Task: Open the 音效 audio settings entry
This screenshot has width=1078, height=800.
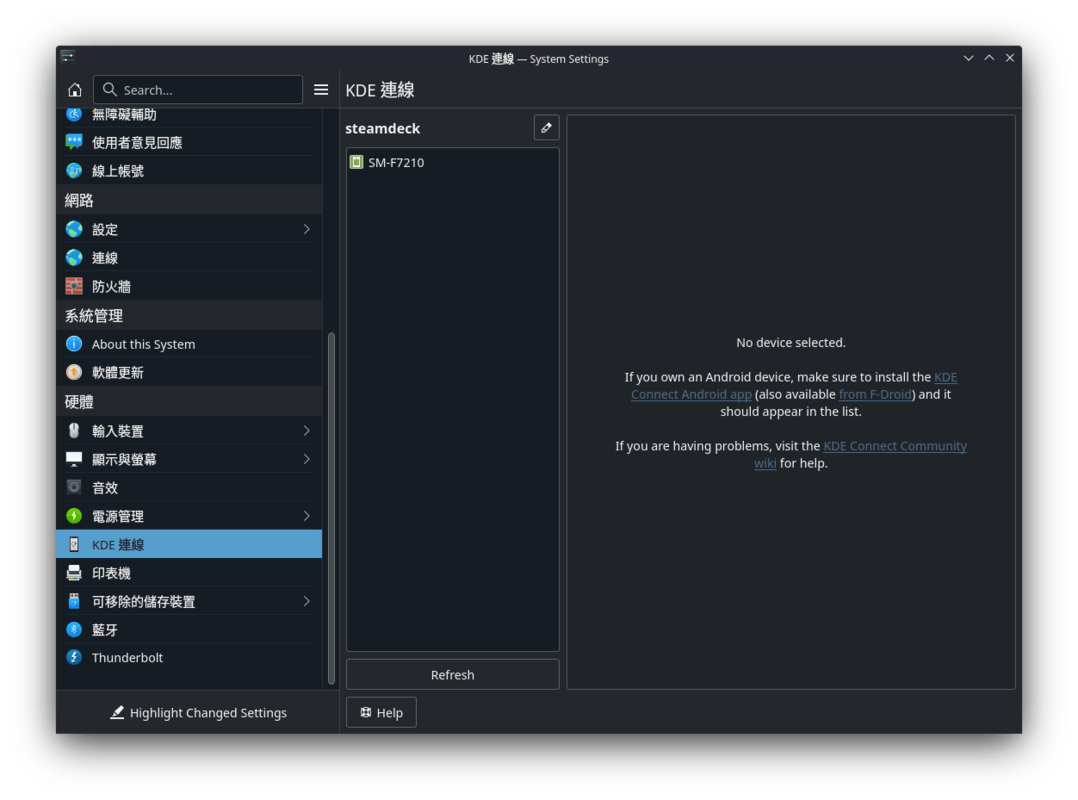Action: tap(189, 487)
